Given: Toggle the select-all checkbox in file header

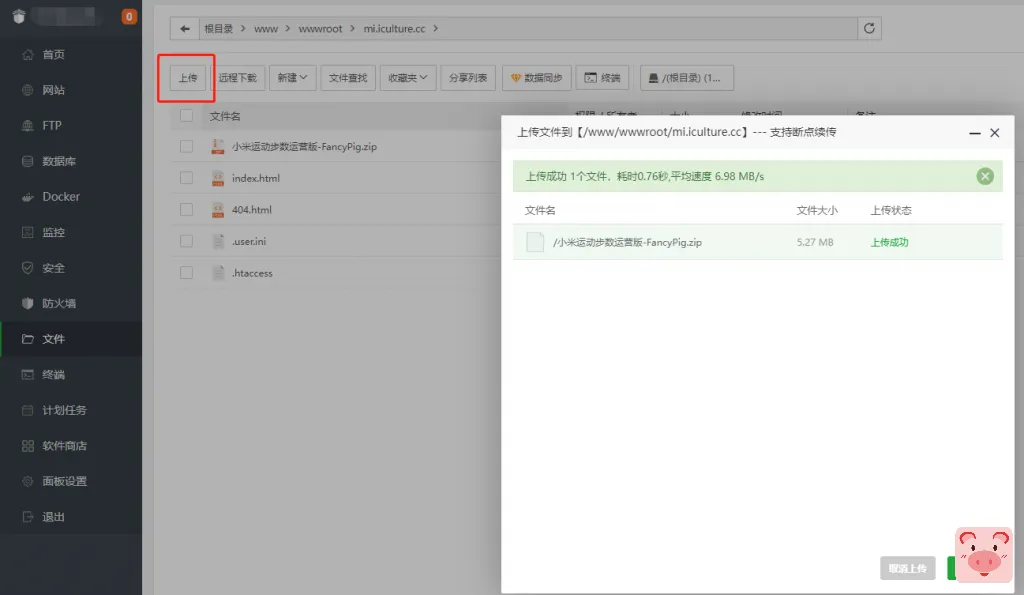Looking at the screenshot, I should coord(186,116).
